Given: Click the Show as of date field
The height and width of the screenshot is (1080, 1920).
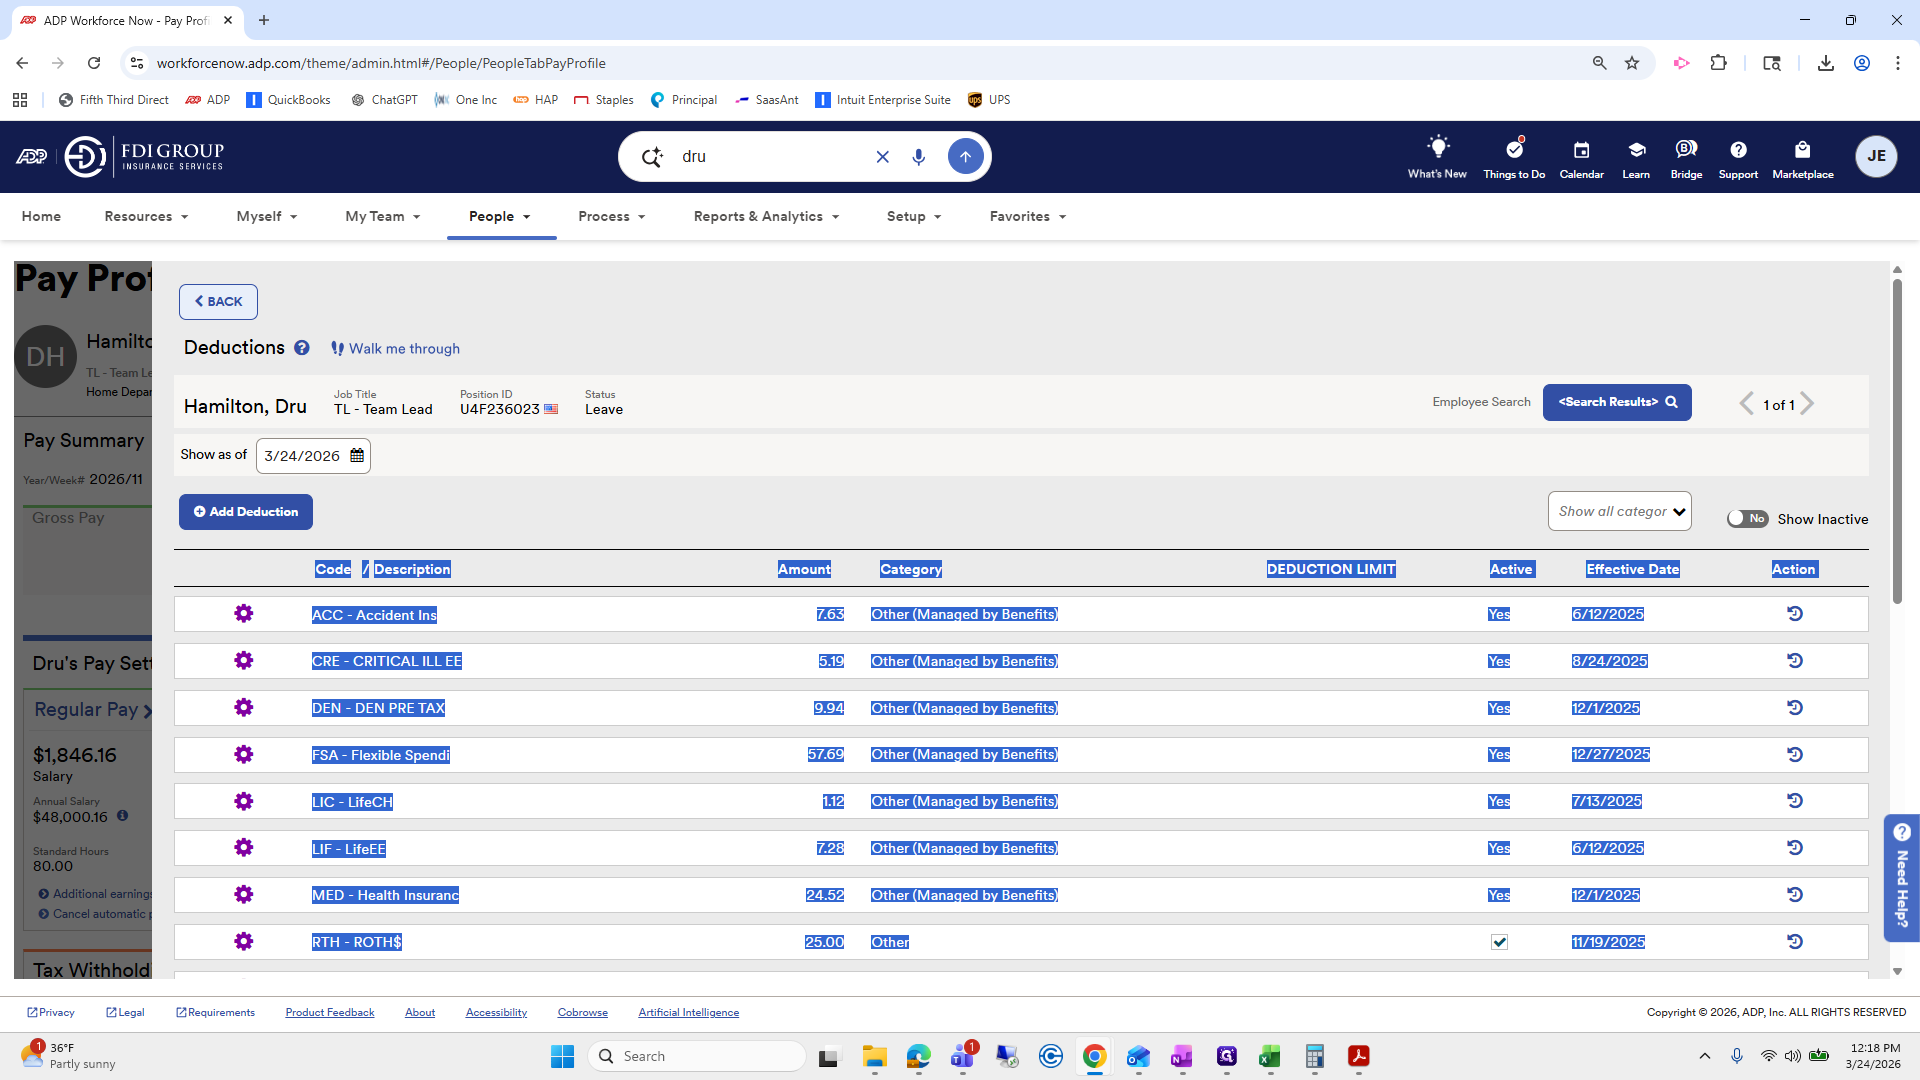Looking at the screenshot, I should [x=302, y=456].
